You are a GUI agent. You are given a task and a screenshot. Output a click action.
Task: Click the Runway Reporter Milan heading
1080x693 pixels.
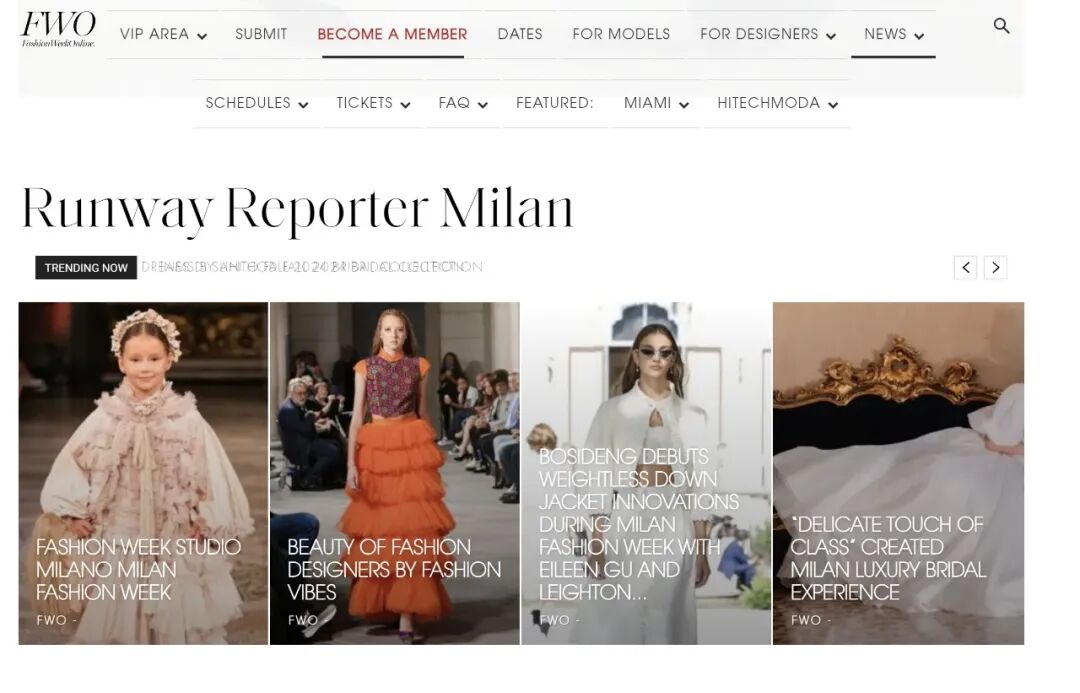point(298,208)
